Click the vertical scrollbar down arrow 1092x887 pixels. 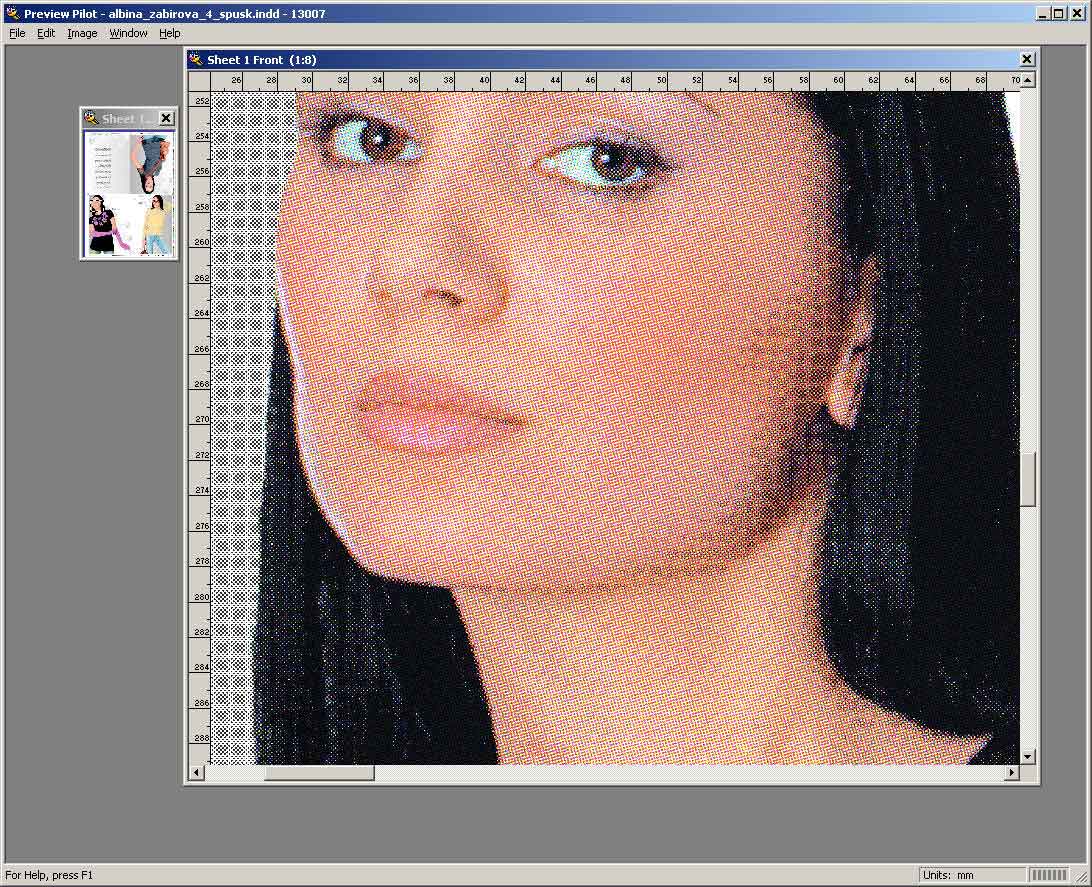click(1027, 757)
